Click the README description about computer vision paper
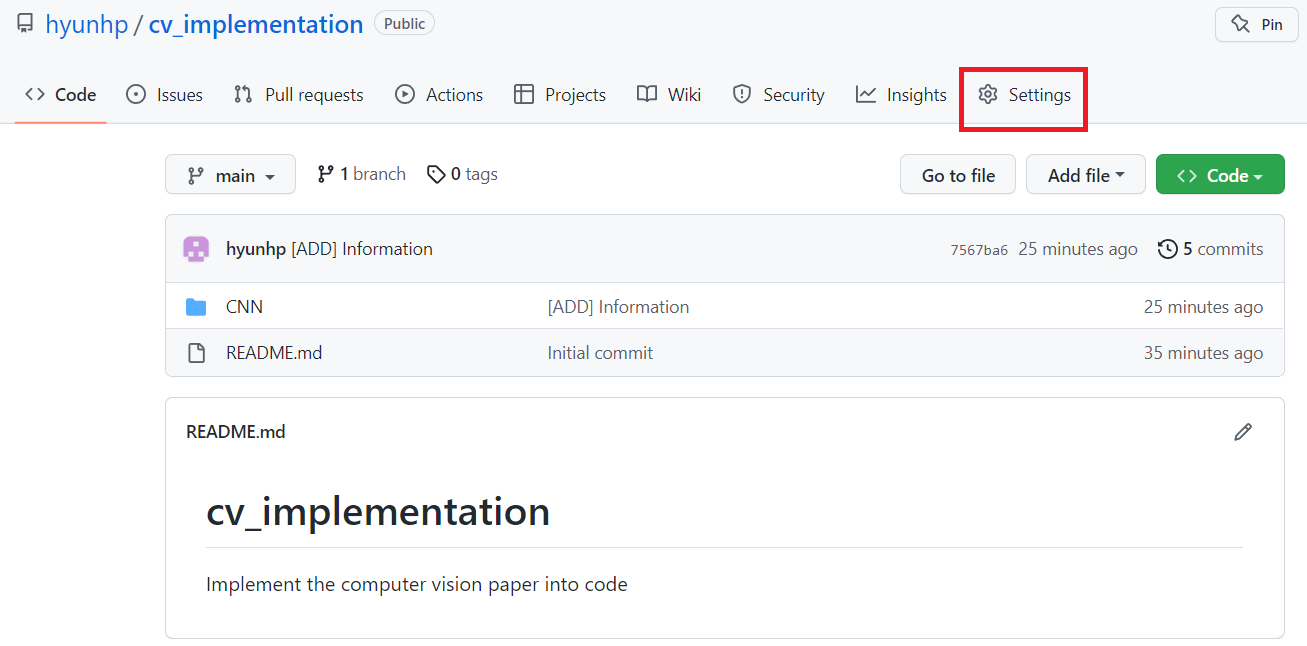1307x646 pixels. (417, 584)
